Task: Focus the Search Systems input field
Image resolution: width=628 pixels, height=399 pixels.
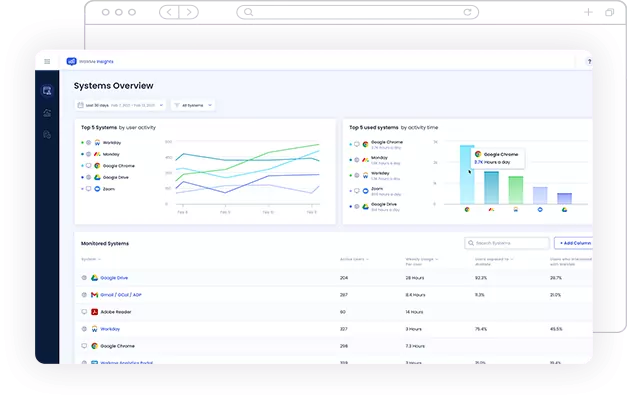Action: [x=507, y=243]
